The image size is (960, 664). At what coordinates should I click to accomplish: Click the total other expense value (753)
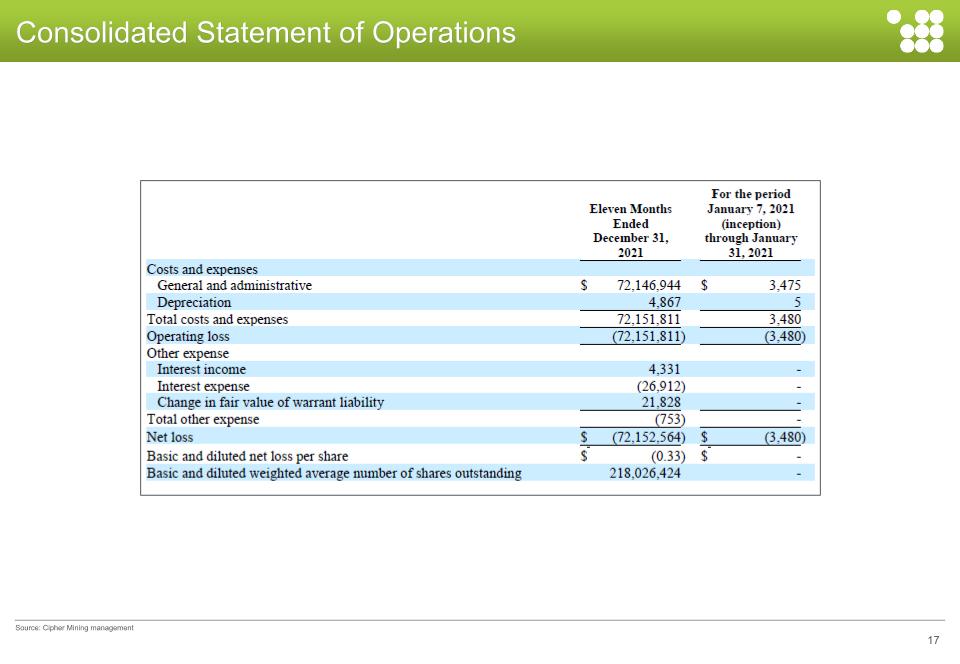pyautogui.click(x=670, y=420)
